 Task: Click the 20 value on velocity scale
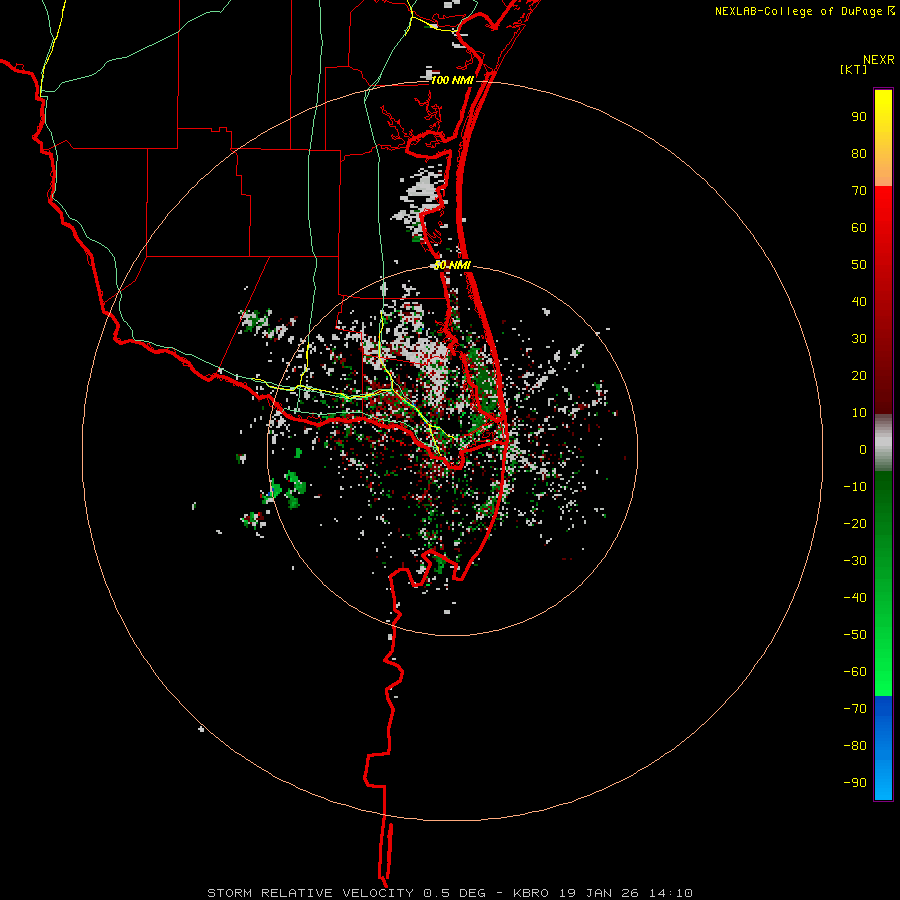[859, 376]
